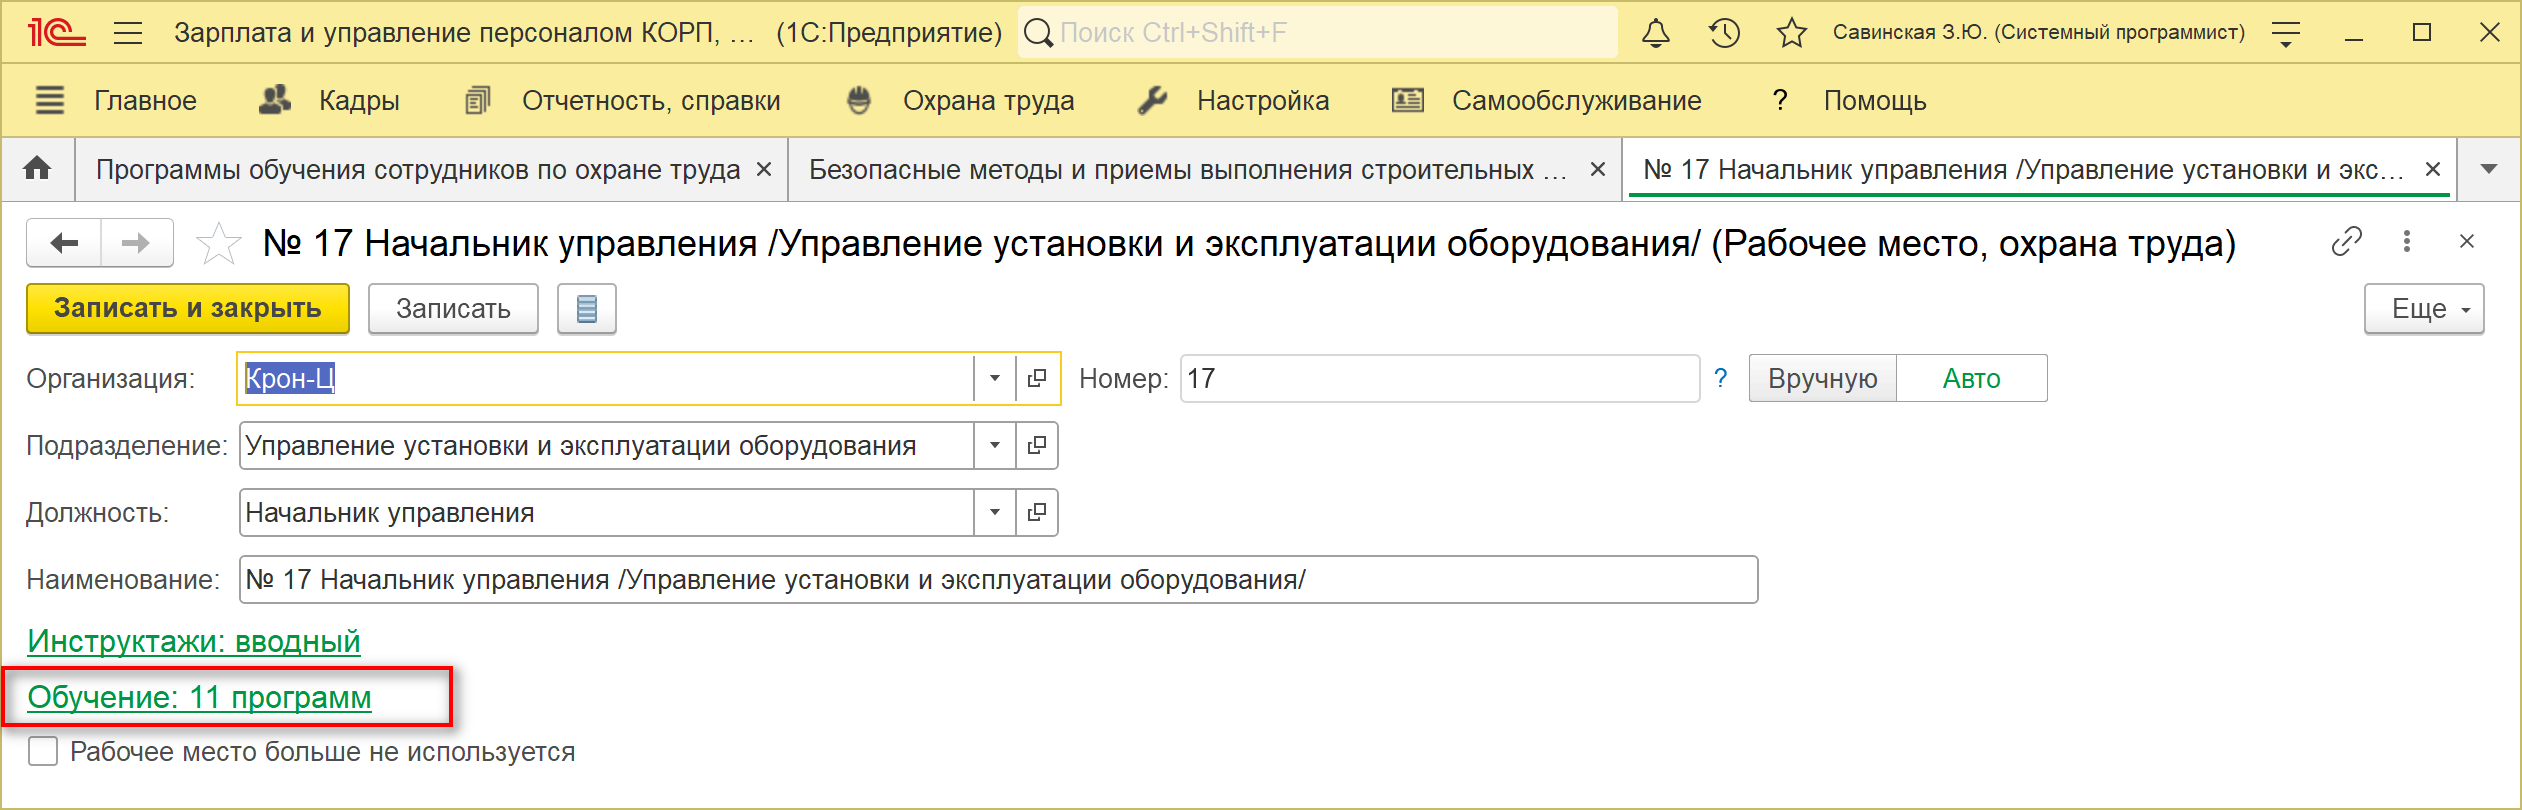This screenshot has width=2522, height=810.
Task: Switch numbering mode to Вручную
Action: pos(1822,378)
